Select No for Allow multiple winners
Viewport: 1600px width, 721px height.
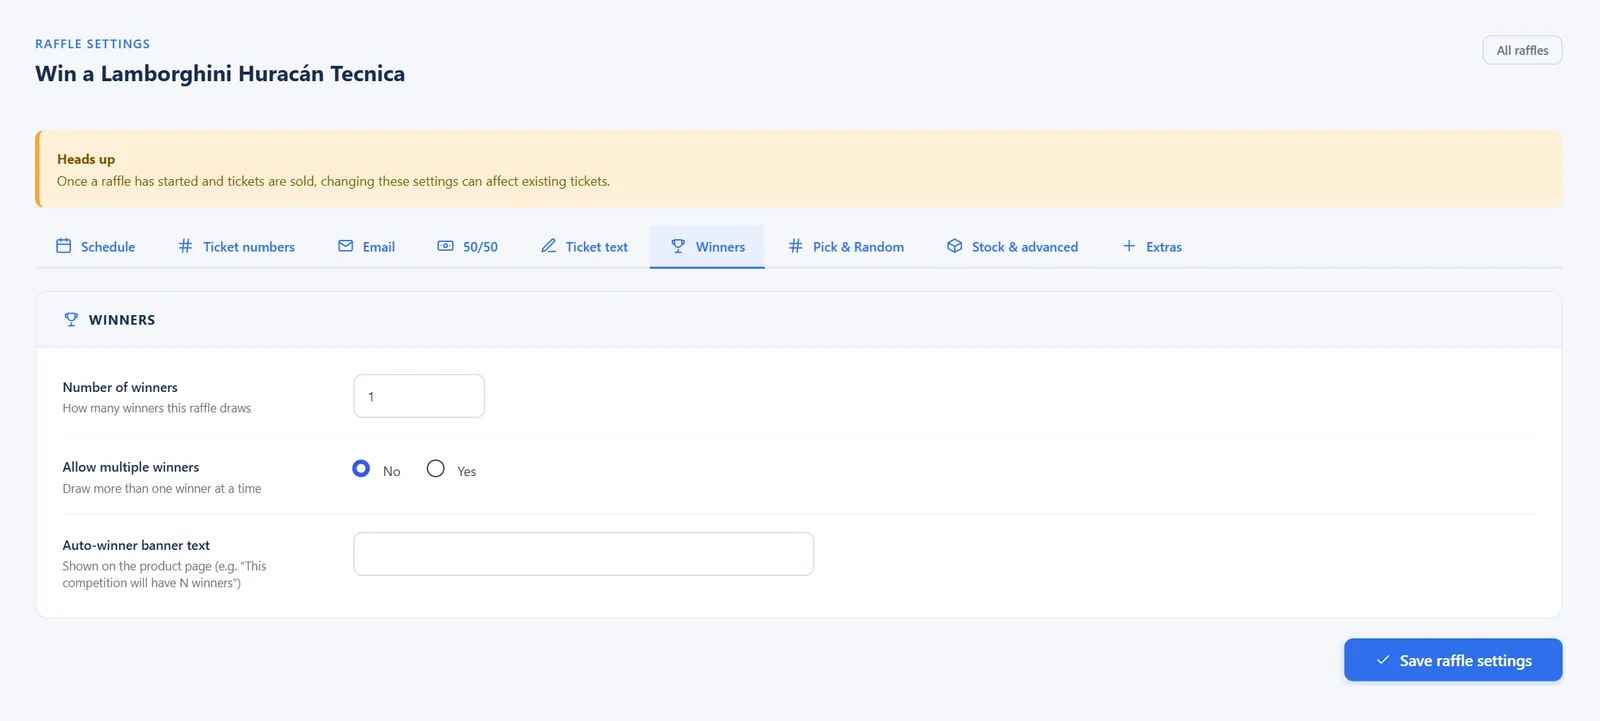pyautogui.click(x=361, y=468)
